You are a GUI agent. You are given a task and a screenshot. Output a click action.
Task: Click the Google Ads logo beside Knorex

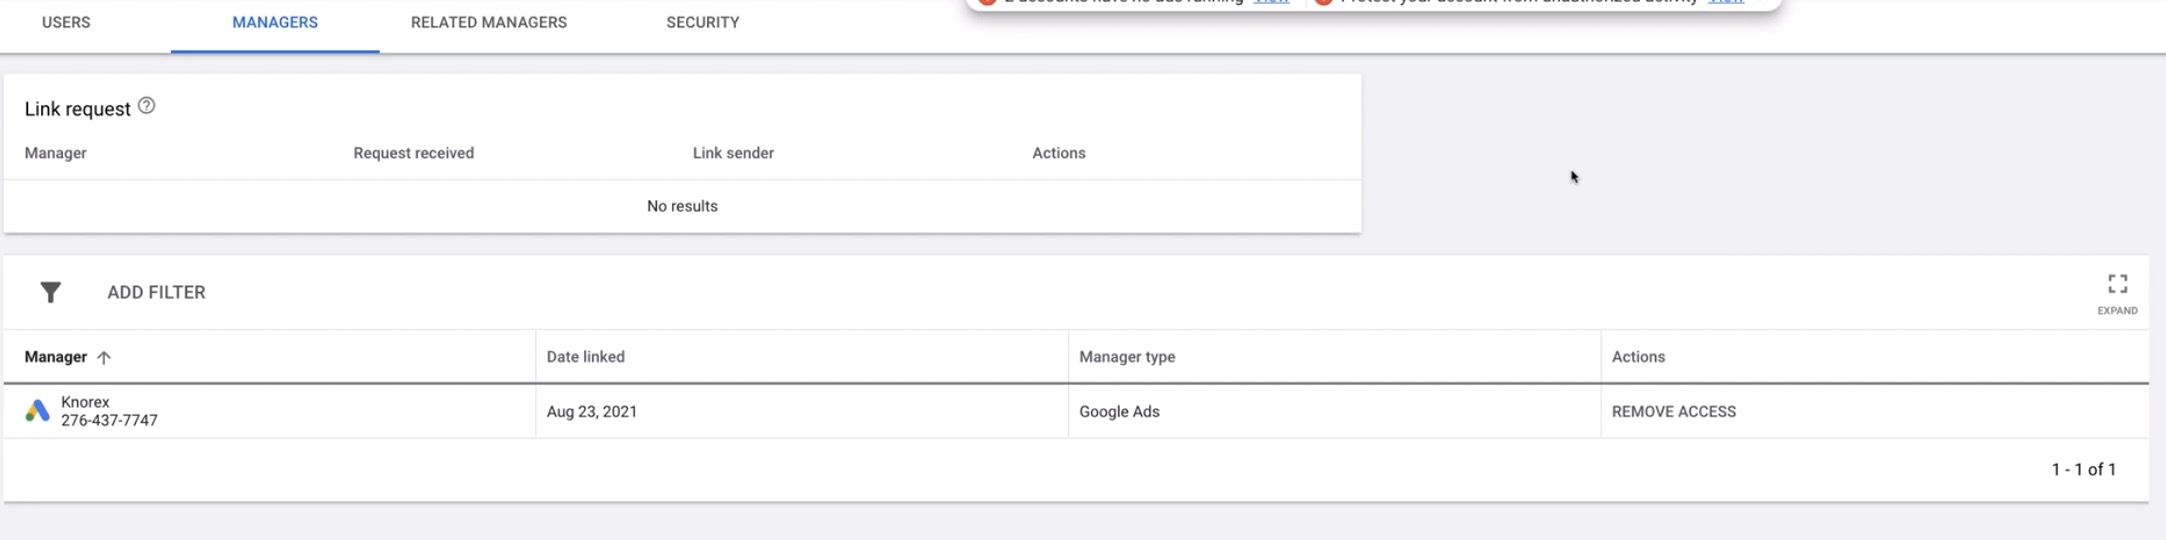point(37,411)
